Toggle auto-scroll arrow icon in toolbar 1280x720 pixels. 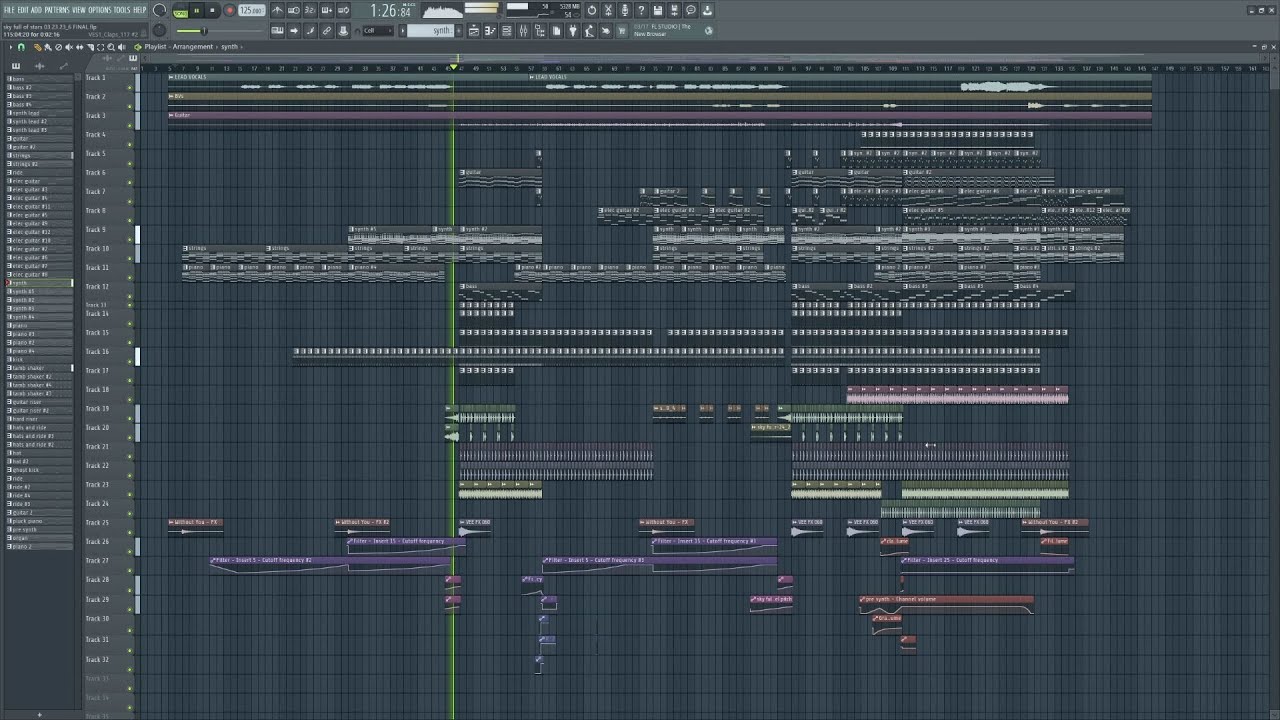pos(294,30)
